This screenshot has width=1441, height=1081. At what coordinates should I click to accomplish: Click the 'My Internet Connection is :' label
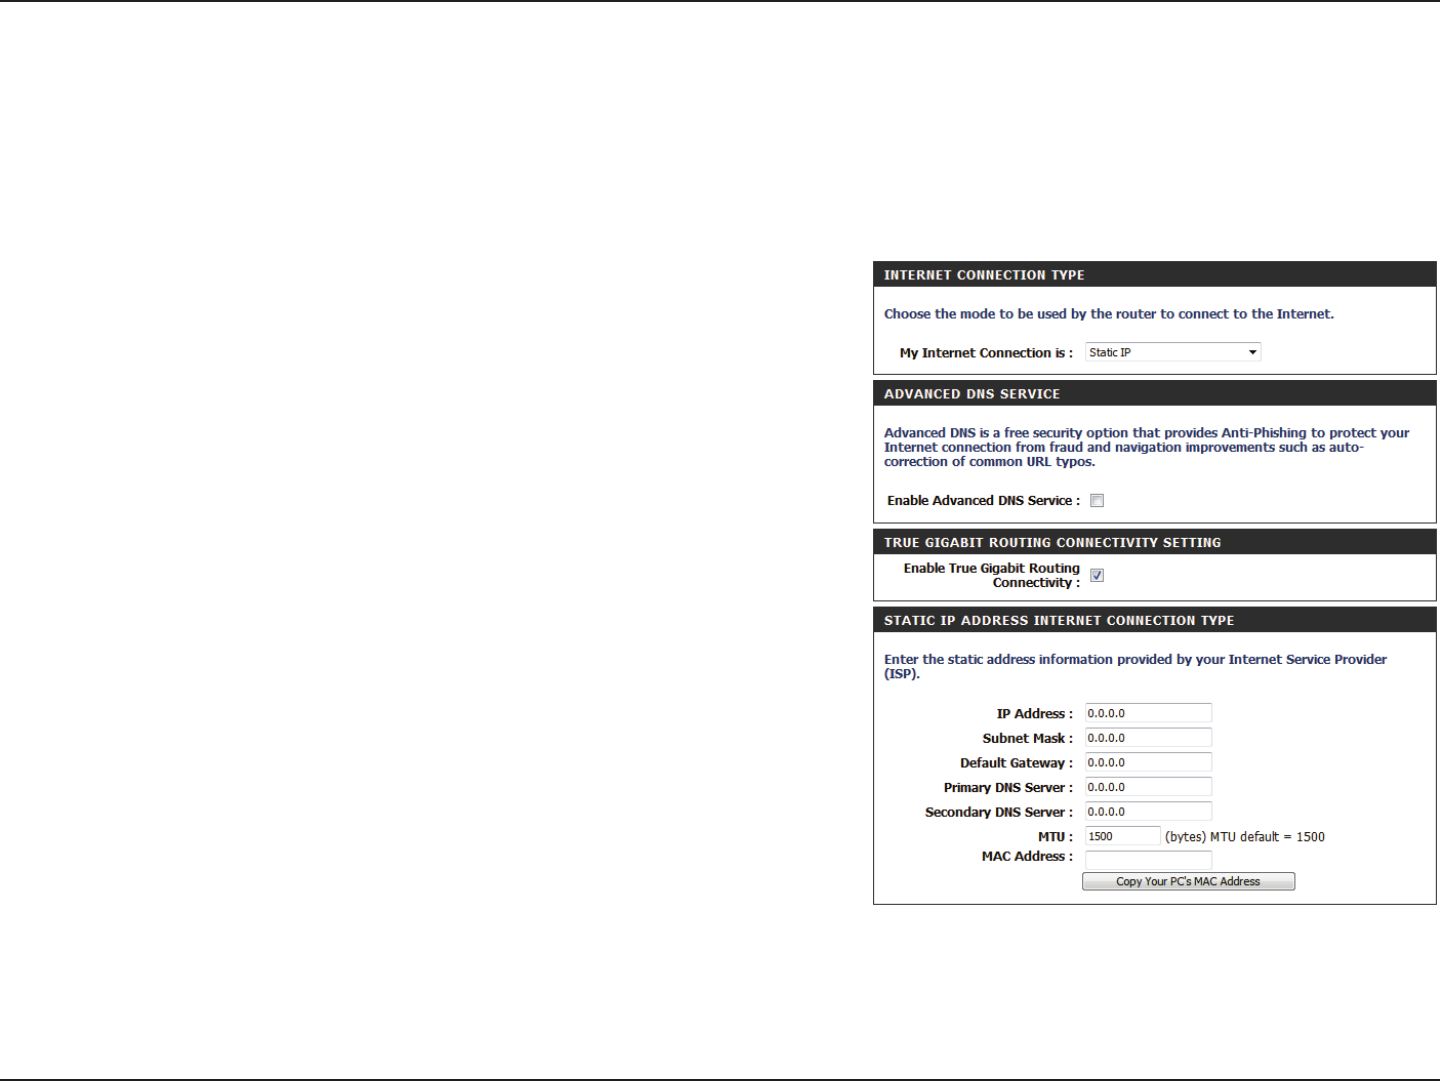[x=986, y=353]
